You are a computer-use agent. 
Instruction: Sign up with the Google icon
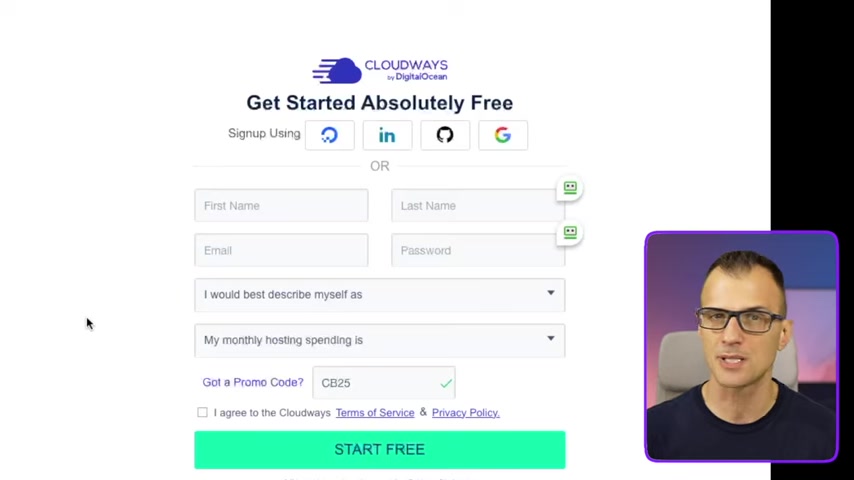503,135
